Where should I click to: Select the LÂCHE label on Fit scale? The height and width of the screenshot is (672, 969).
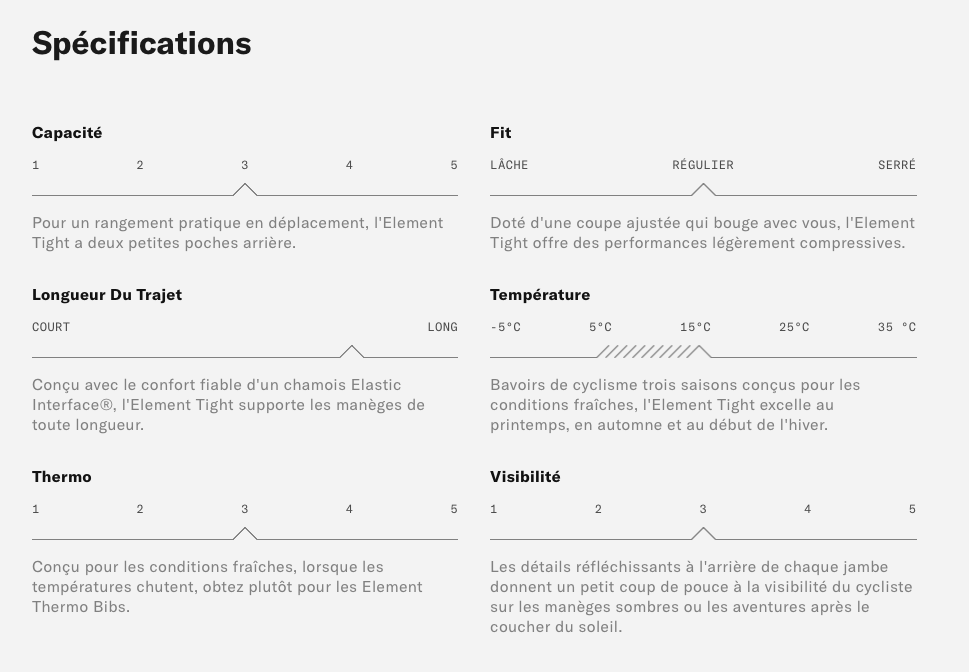(x=509, y=165)
